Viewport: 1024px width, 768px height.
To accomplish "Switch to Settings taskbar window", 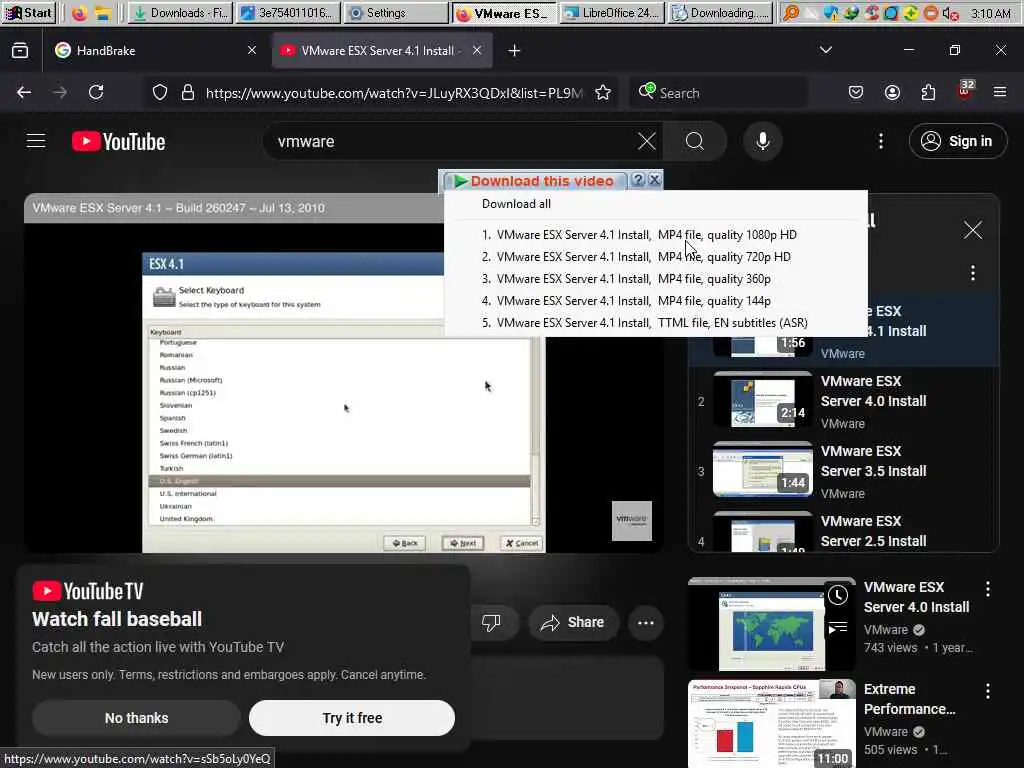I will pyautogui.click(x=396, y=12).
